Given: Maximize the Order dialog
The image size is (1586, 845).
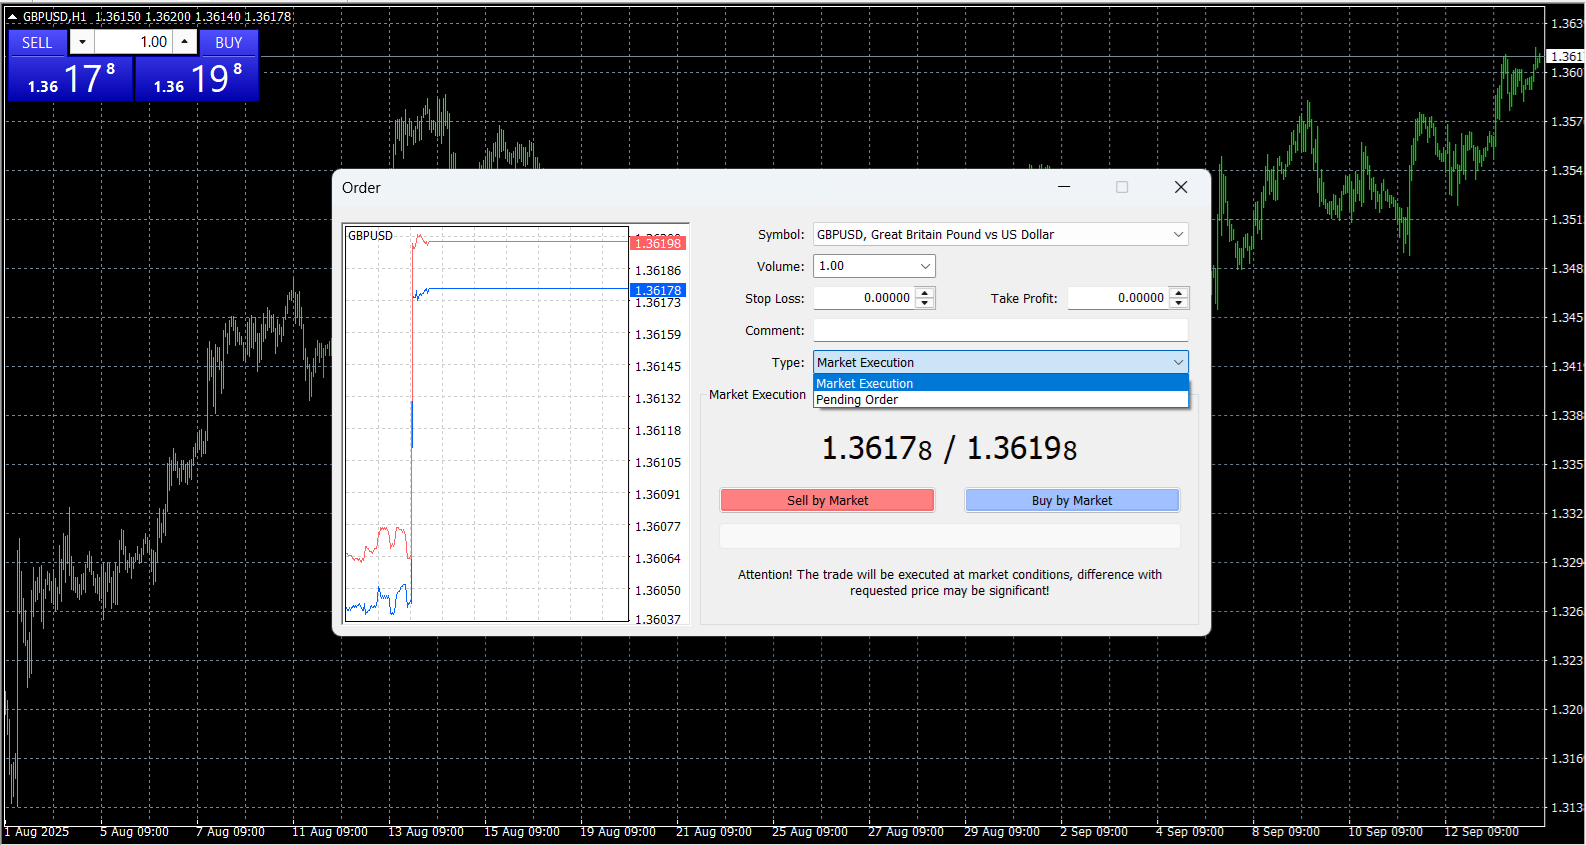Looking at the screenshot, I should tap(1122, 187).
